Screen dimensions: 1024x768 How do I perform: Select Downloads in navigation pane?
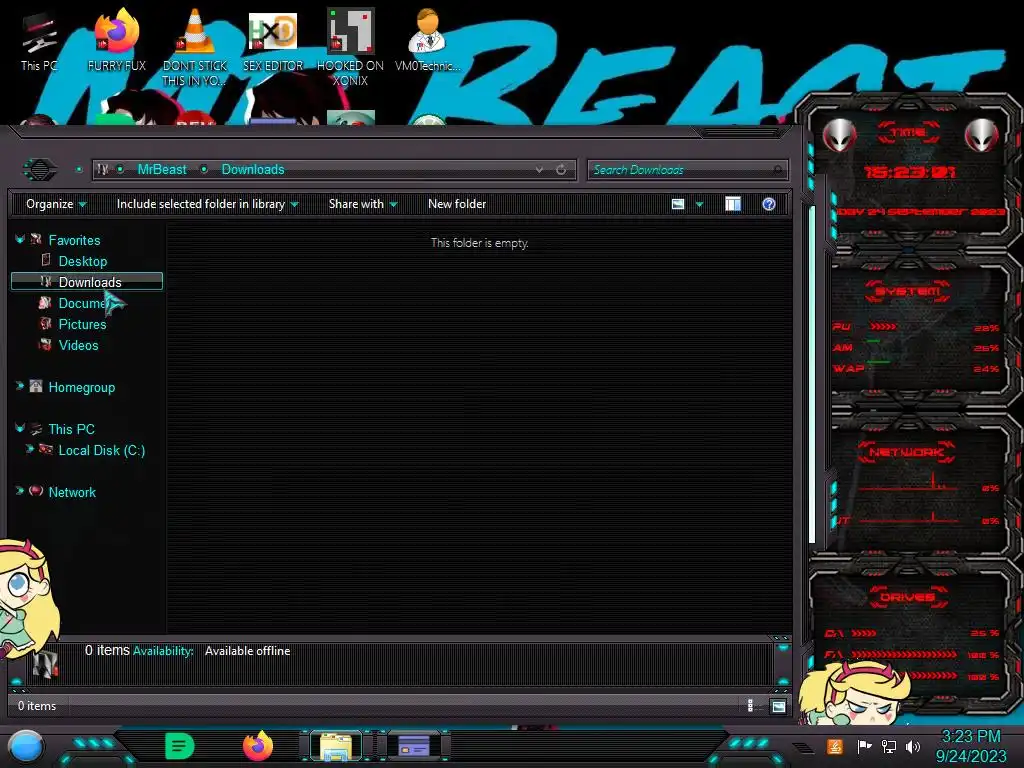pyautogui.click(x=87, y=281)
